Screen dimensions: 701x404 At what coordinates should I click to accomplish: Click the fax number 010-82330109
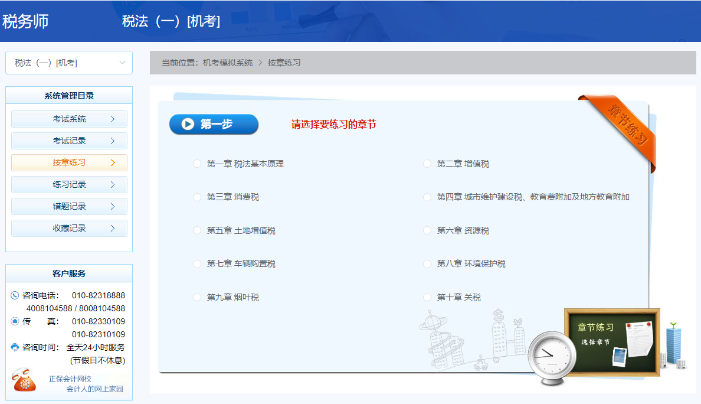tap(98, 321)
